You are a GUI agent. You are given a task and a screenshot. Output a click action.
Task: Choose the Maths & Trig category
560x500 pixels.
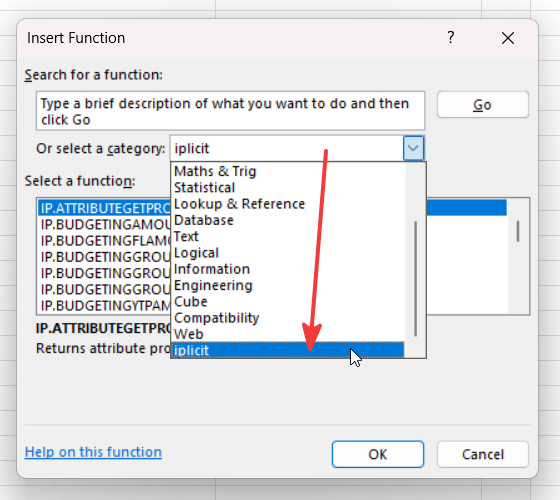coord(215,171)
